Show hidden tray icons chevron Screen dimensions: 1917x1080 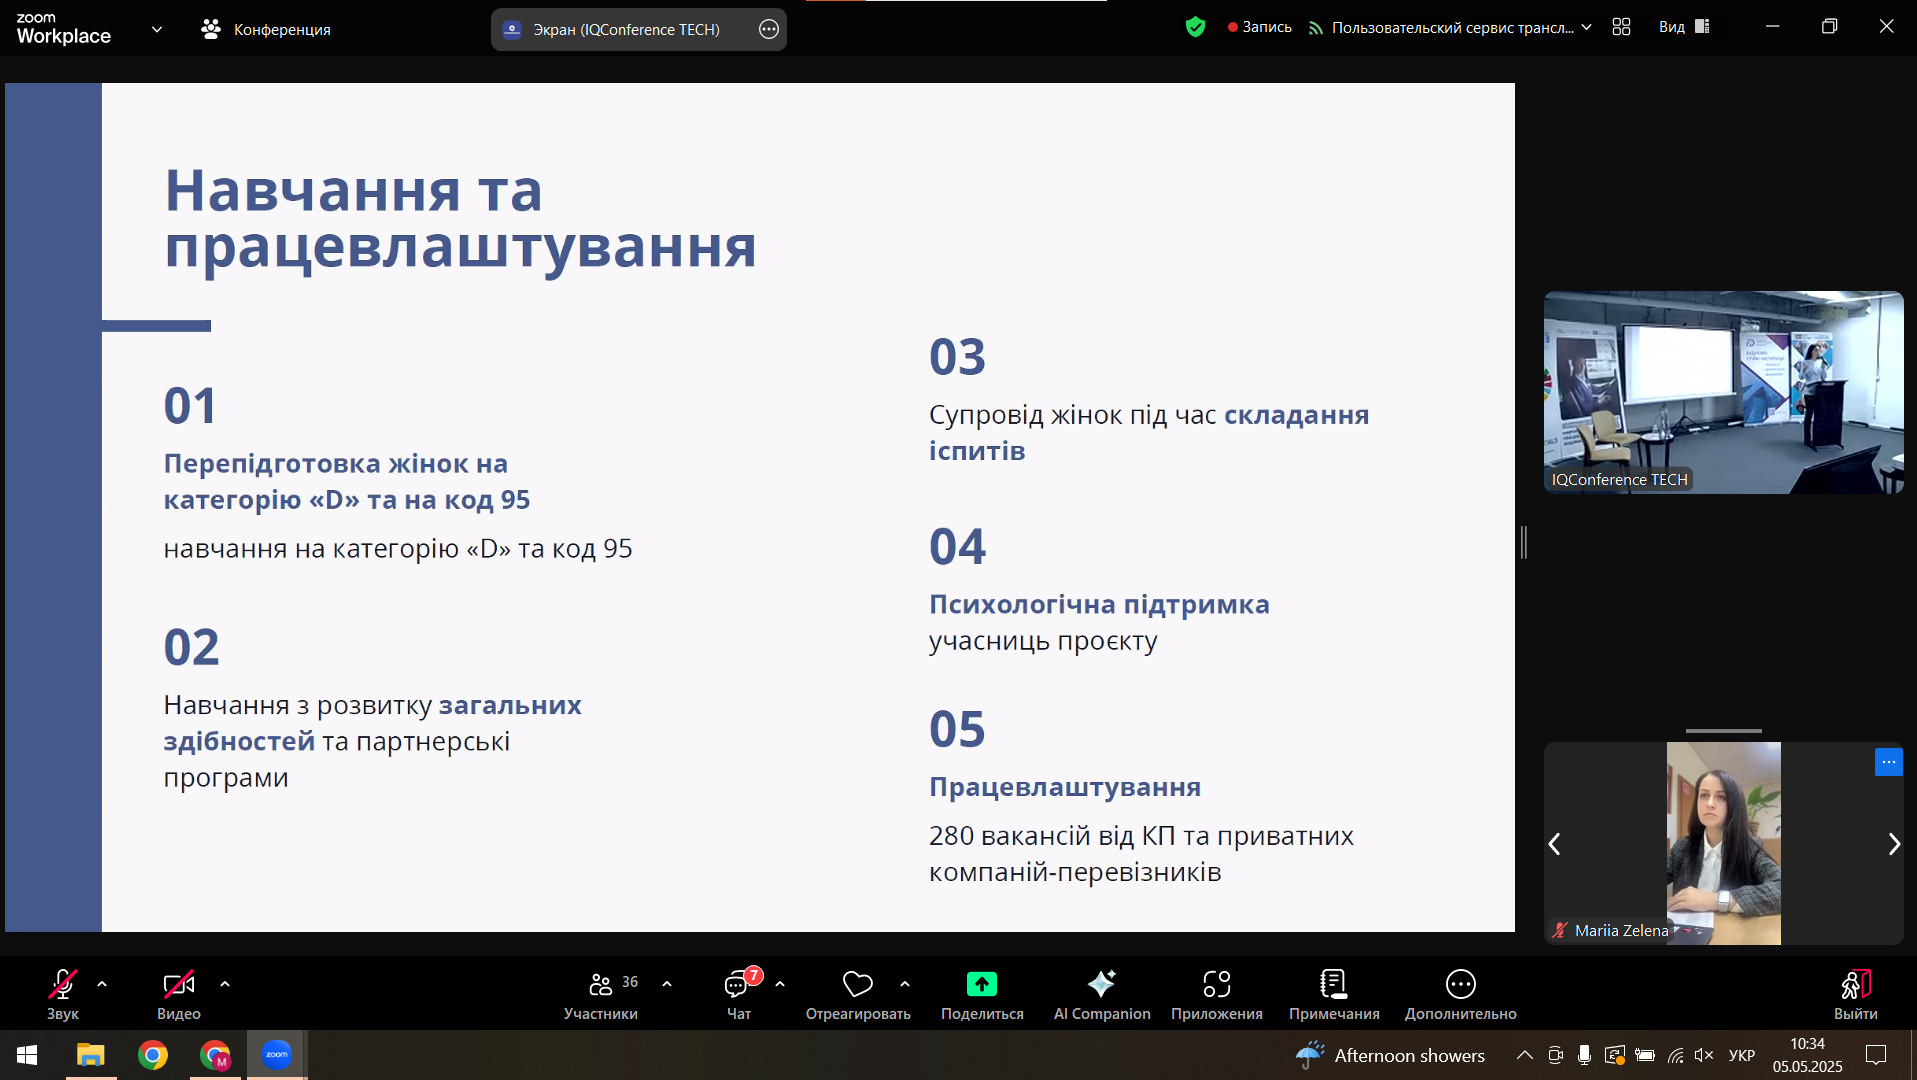pyautogui.click(x=1524, y=1055)
